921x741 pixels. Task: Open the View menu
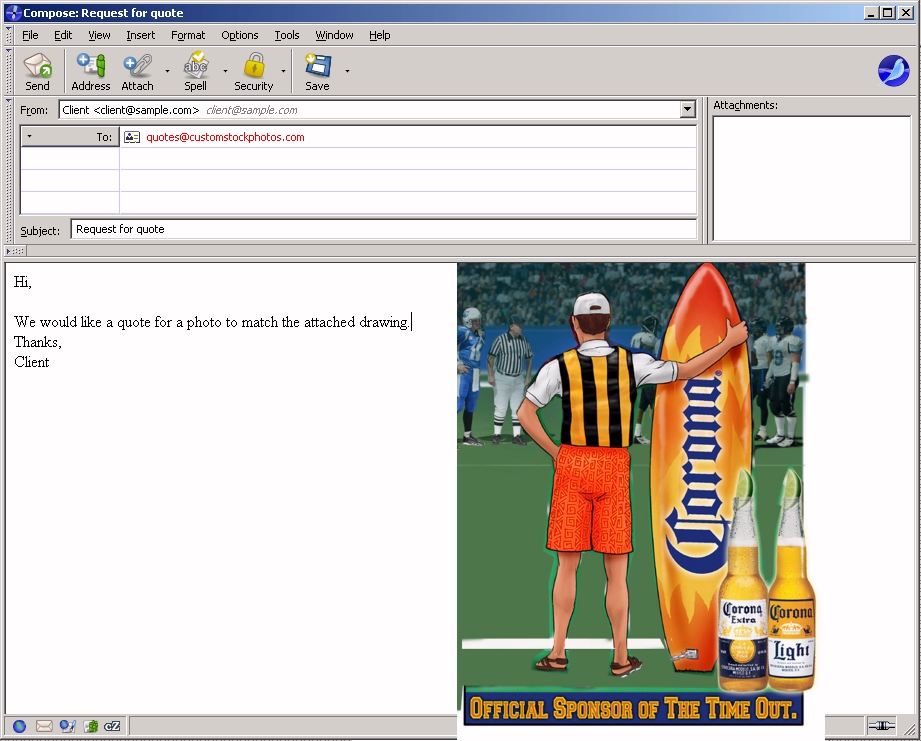click(99, 35)
